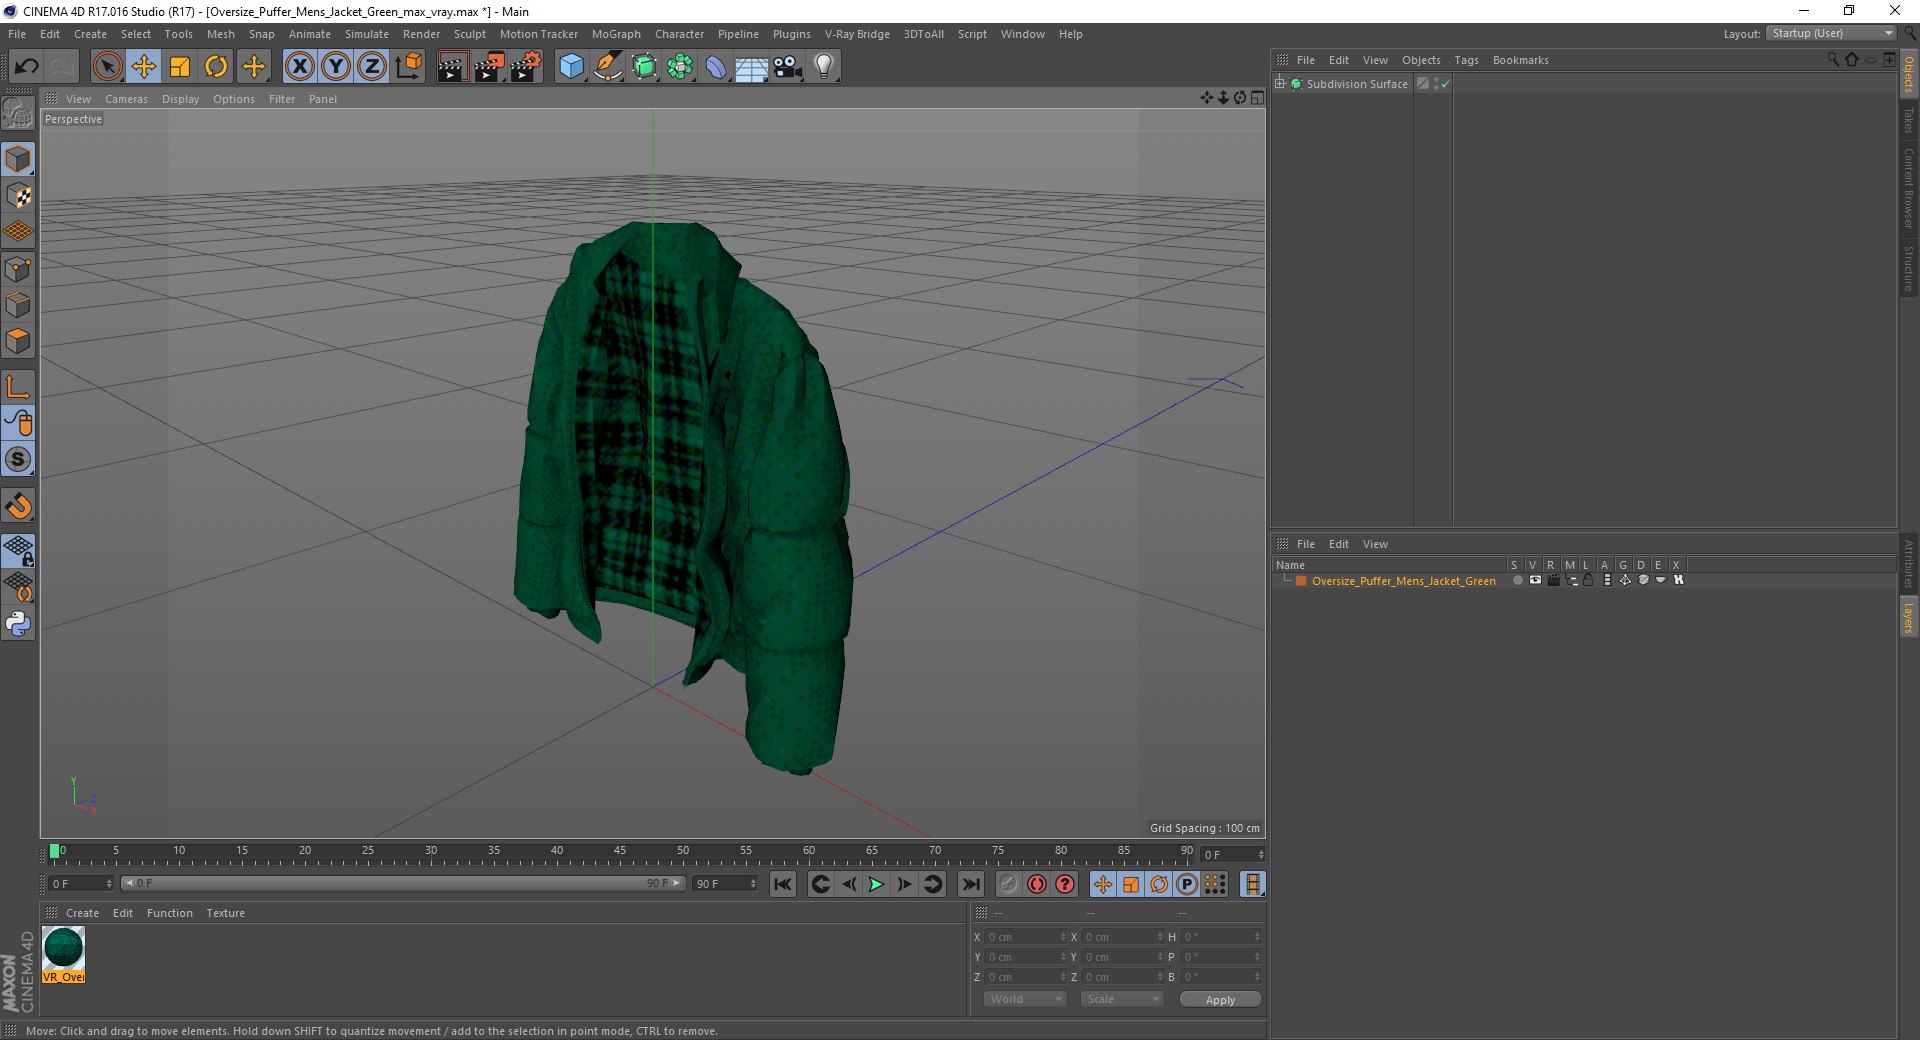1920x1040 pixels.
Task: Open the viewport Cameras menu
Action: (126, 99)
